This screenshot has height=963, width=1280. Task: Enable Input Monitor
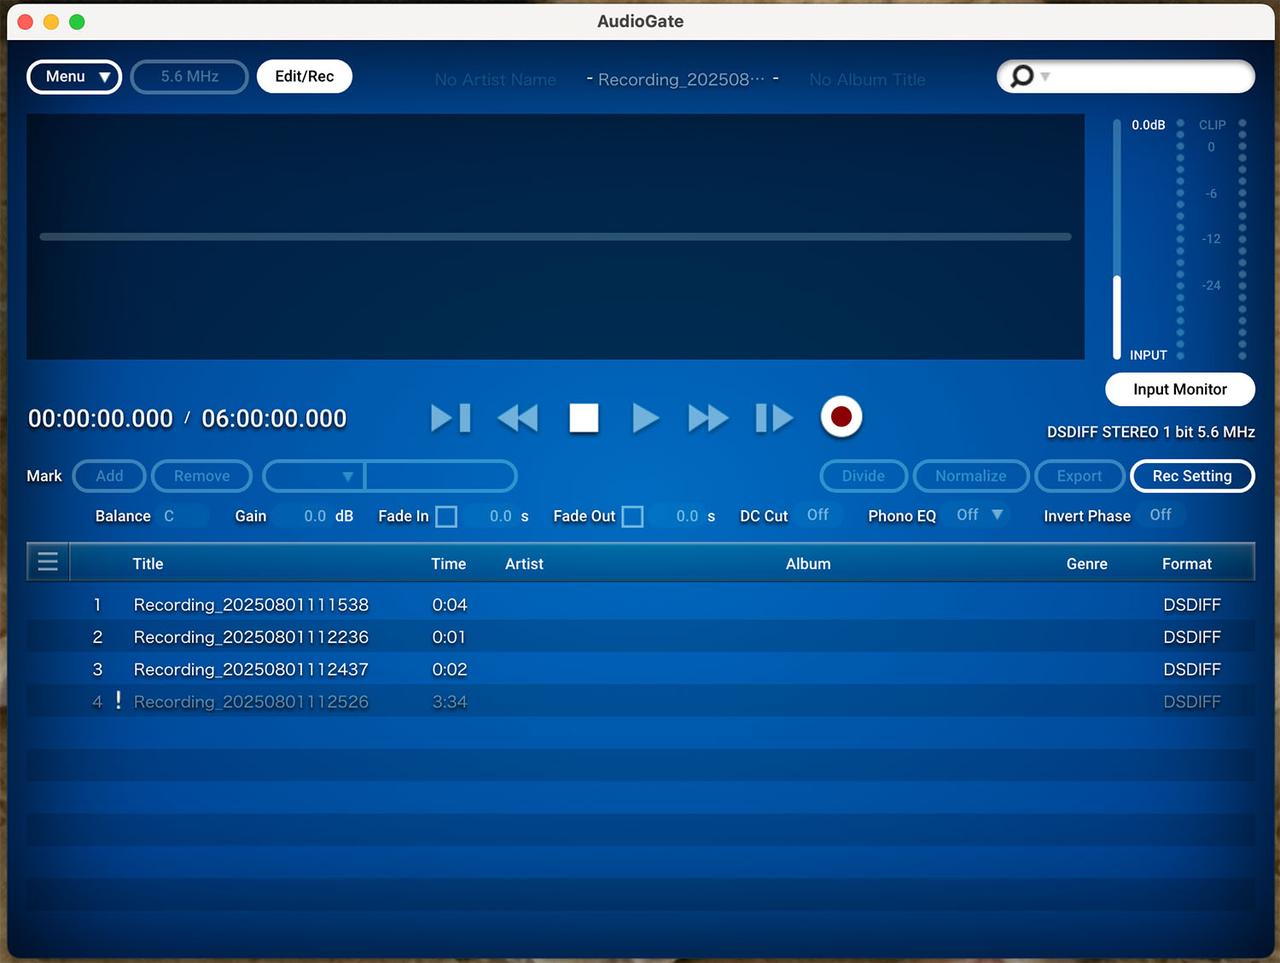pyautogui.click(x=1179, y=389)
